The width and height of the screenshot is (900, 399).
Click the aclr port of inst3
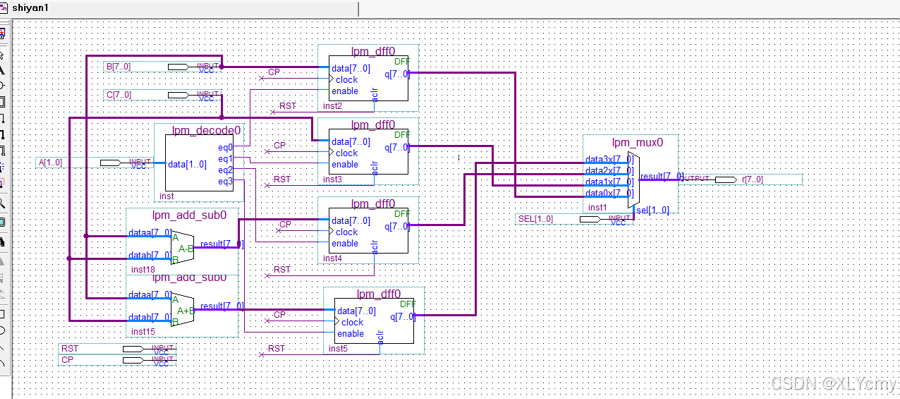click(375, 167)
